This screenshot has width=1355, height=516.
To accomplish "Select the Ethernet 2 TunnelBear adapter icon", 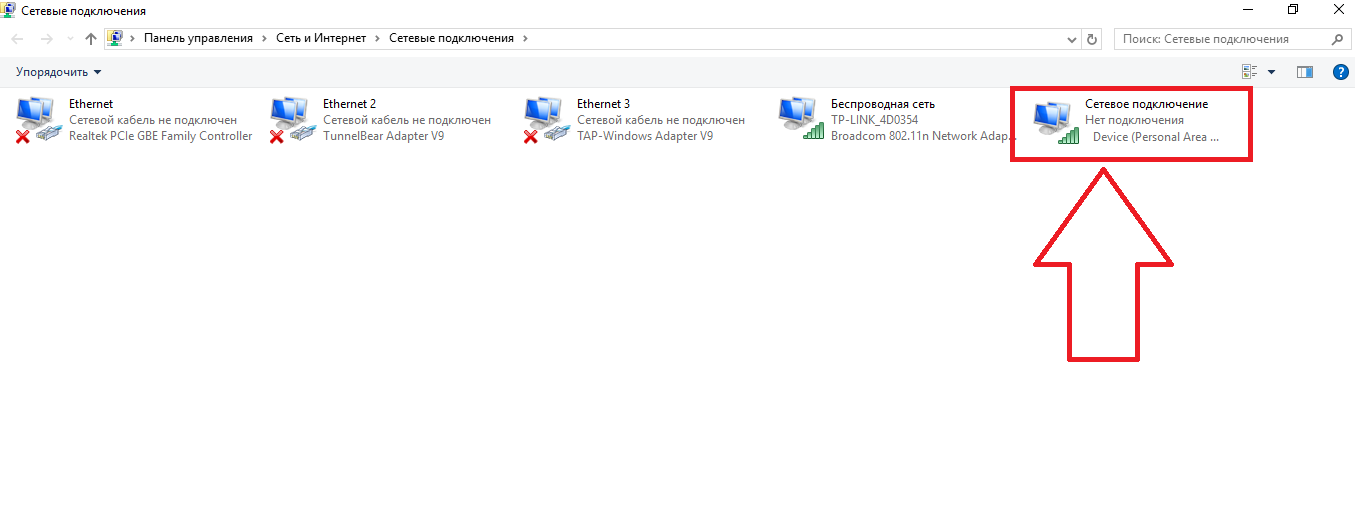I will [x=291, y=120].
